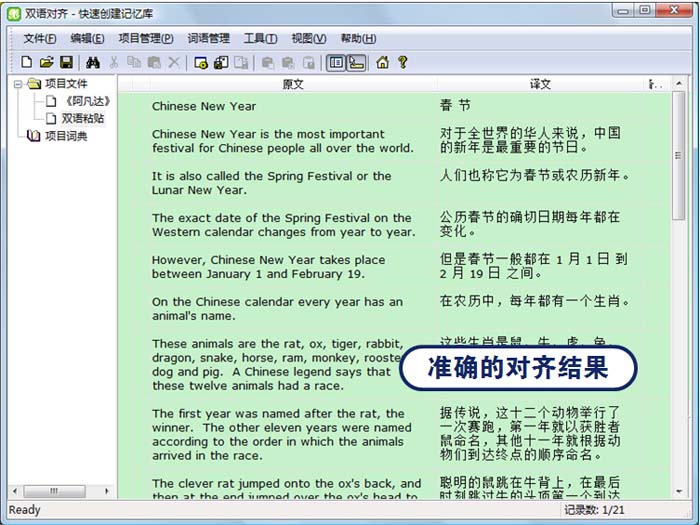
Task: Click the 原文 column header
Action: click(x=292, y=84)
